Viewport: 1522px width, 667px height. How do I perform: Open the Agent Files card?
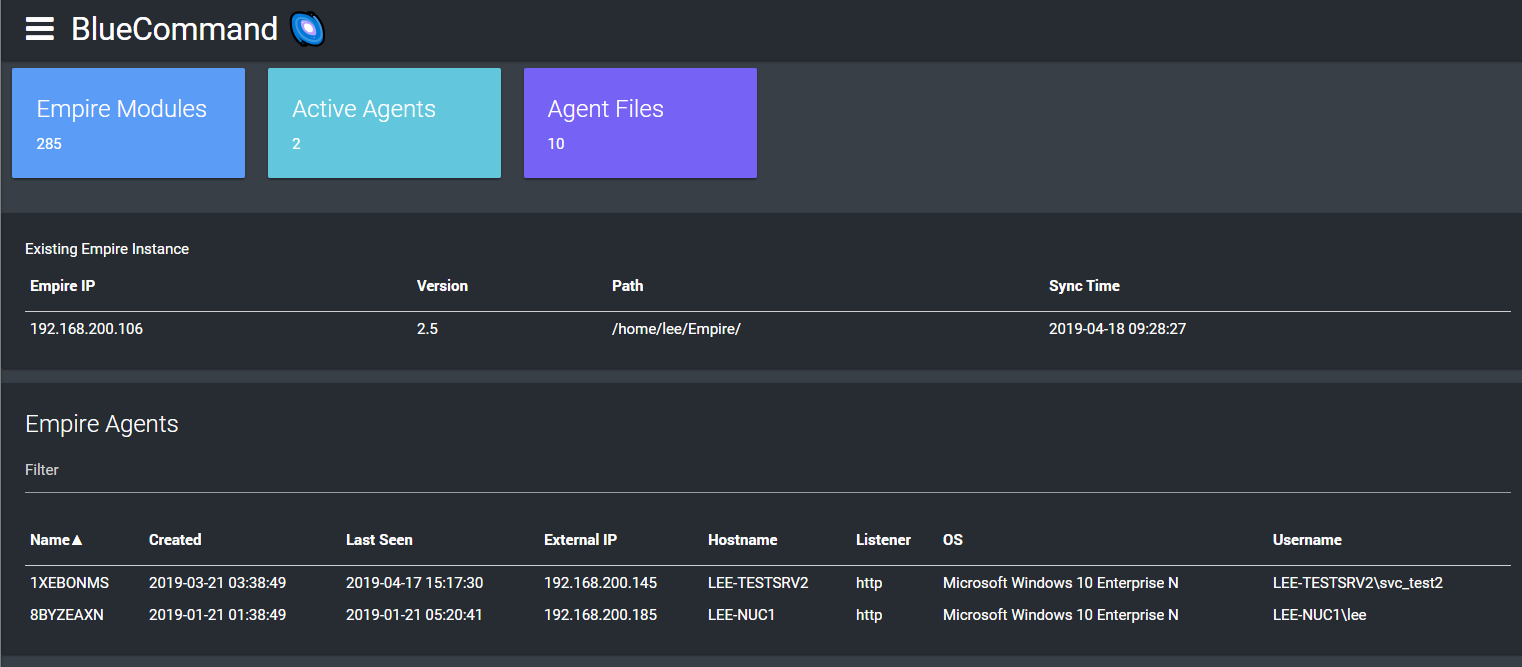[x=640, y=123]
